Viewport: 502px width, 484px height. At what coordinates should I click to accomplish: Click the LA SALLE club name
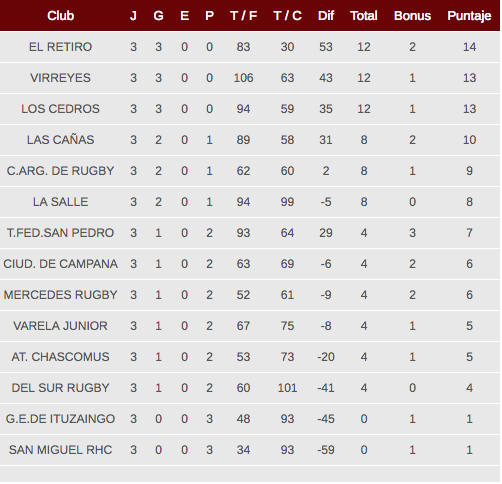(60, 202)
